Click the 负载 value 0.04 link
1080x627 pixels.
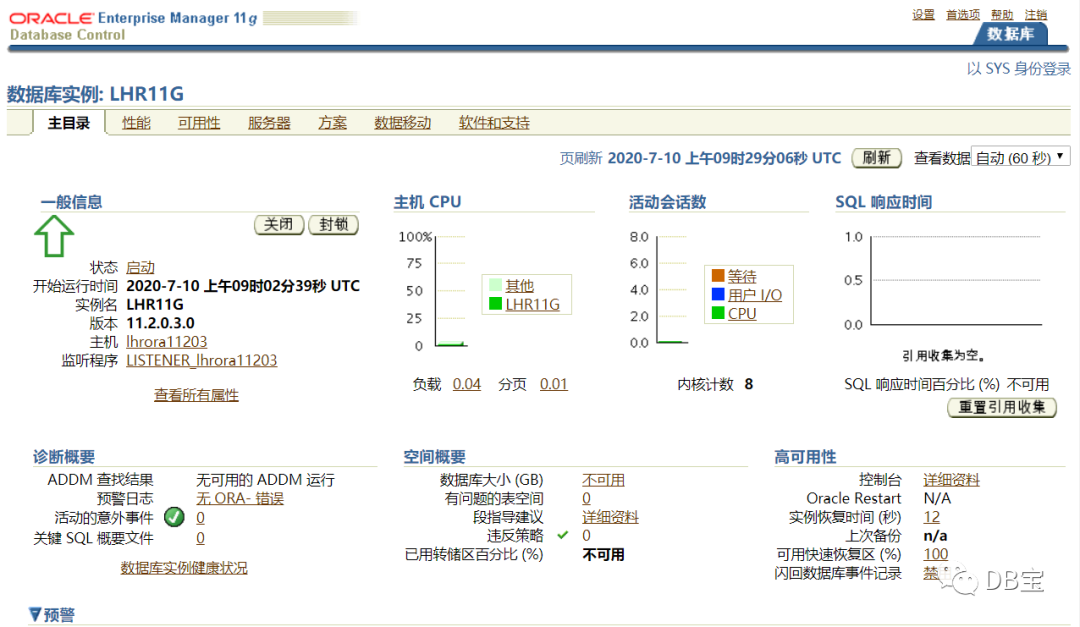pos(466,384)
